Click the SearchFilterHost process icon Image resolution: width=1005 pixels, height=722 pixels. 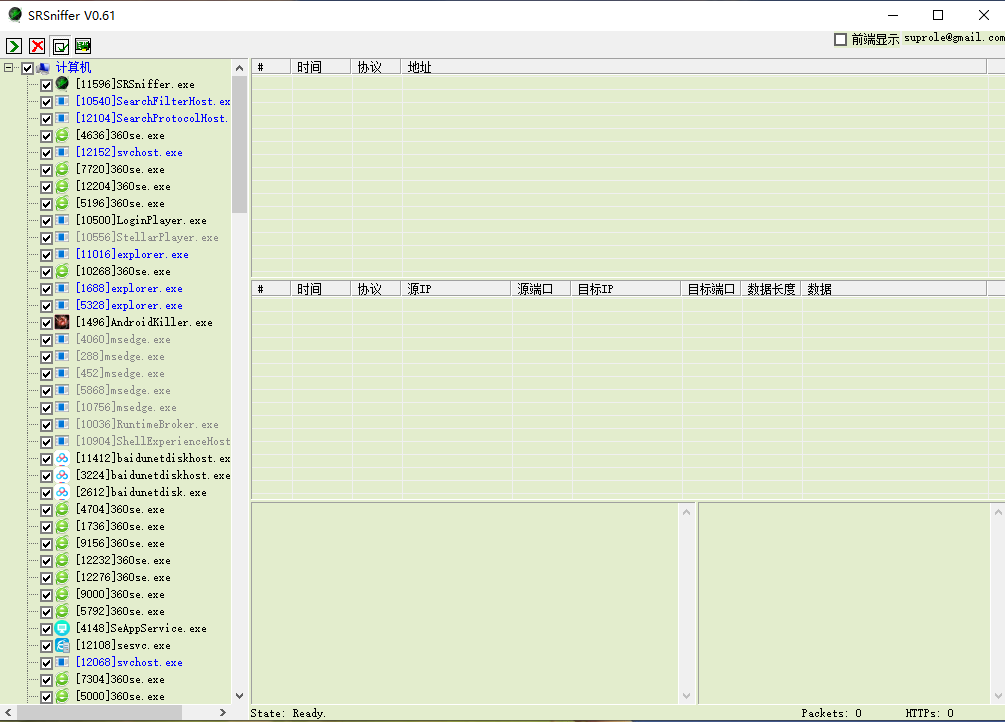62,101
